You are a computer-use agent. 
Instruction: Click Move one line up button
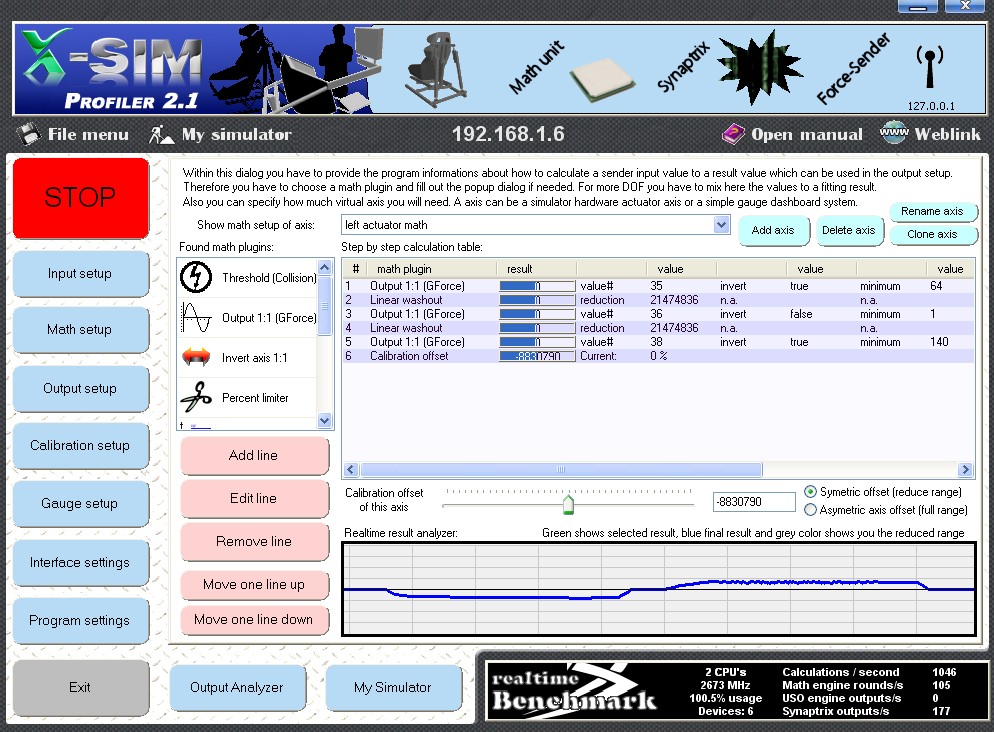tap(254, 584)
